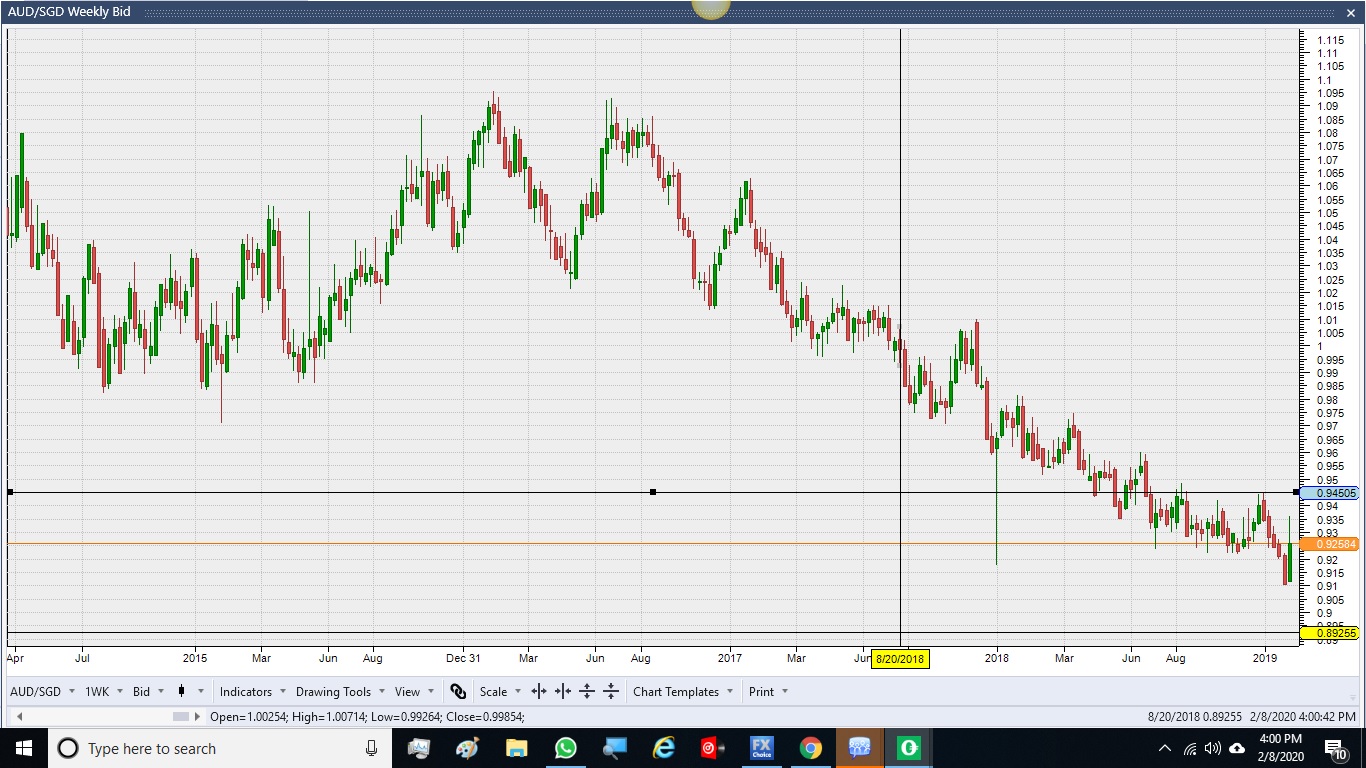The height and width of the screenshot is (768, 1366).
Task: Open Google Chrome from taskbar
Action: [x=811, y=748]
